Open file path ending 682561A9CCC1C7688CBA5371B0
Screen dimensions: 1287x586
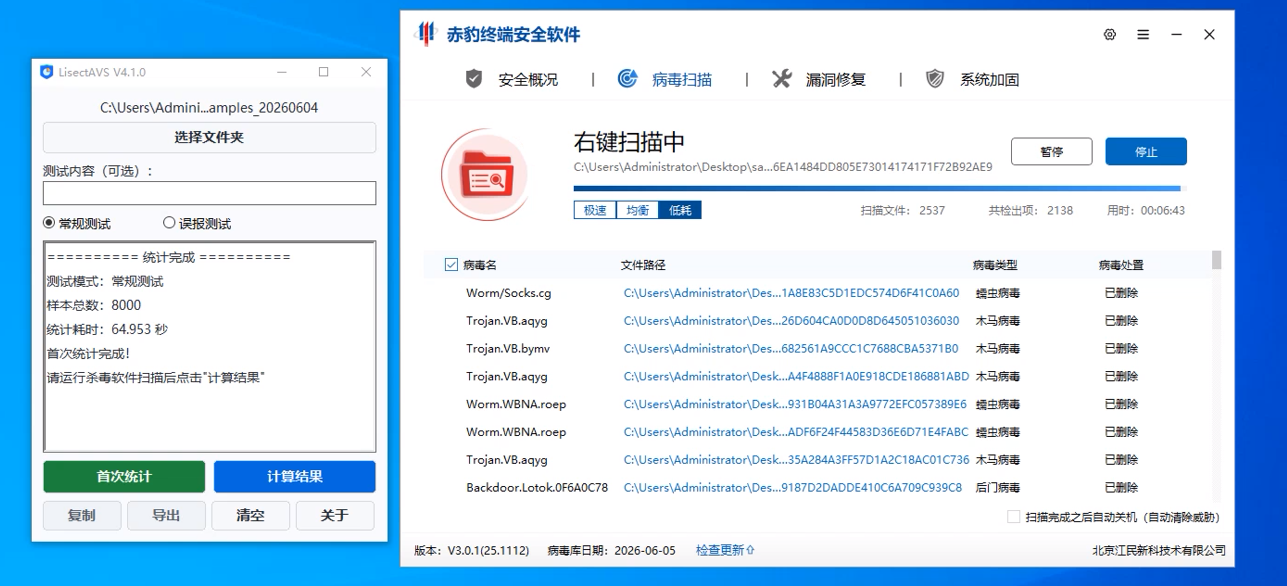tap(791, 349)
